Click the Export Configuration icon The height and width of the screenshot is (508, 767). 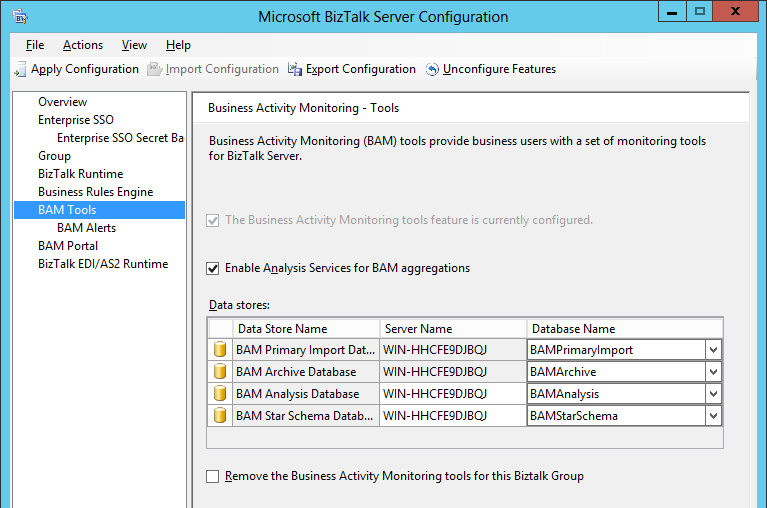pyautogui.click(x=294, y=69)
